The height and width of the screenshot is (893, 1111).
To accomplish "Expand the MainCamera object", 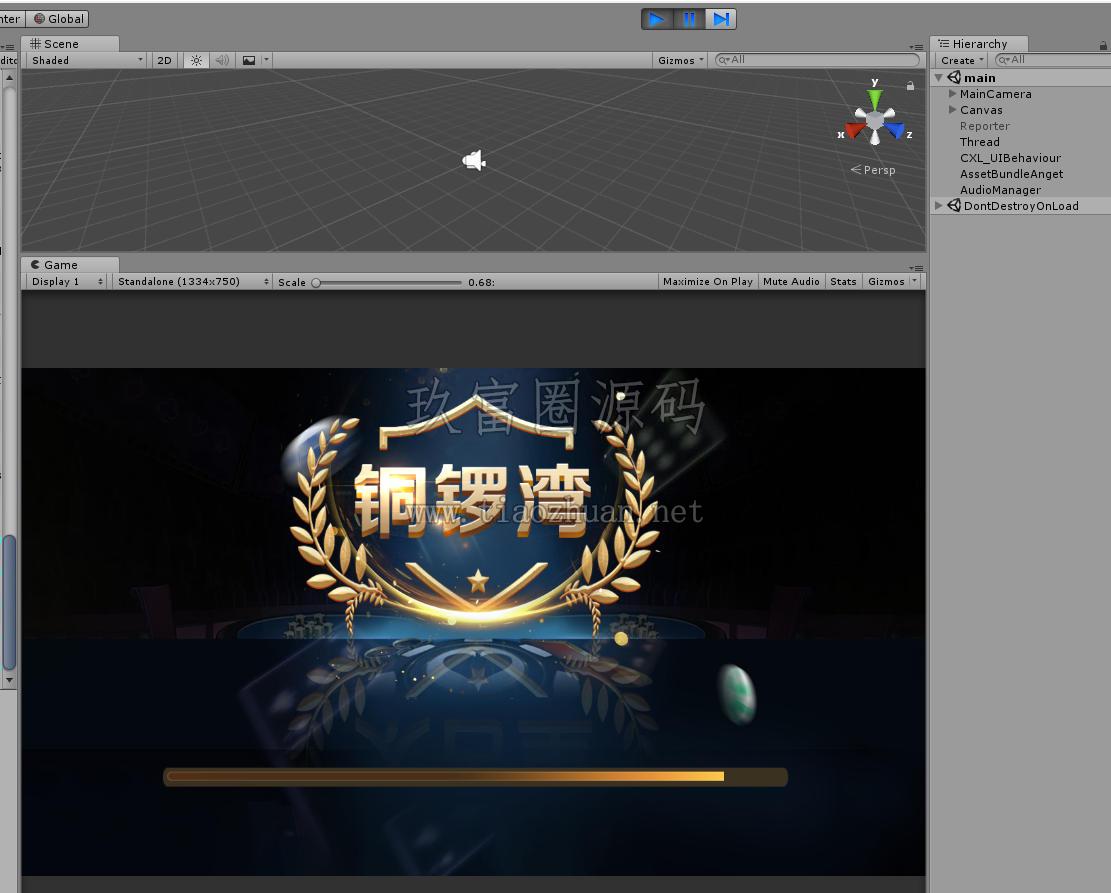I will (952, 94).
